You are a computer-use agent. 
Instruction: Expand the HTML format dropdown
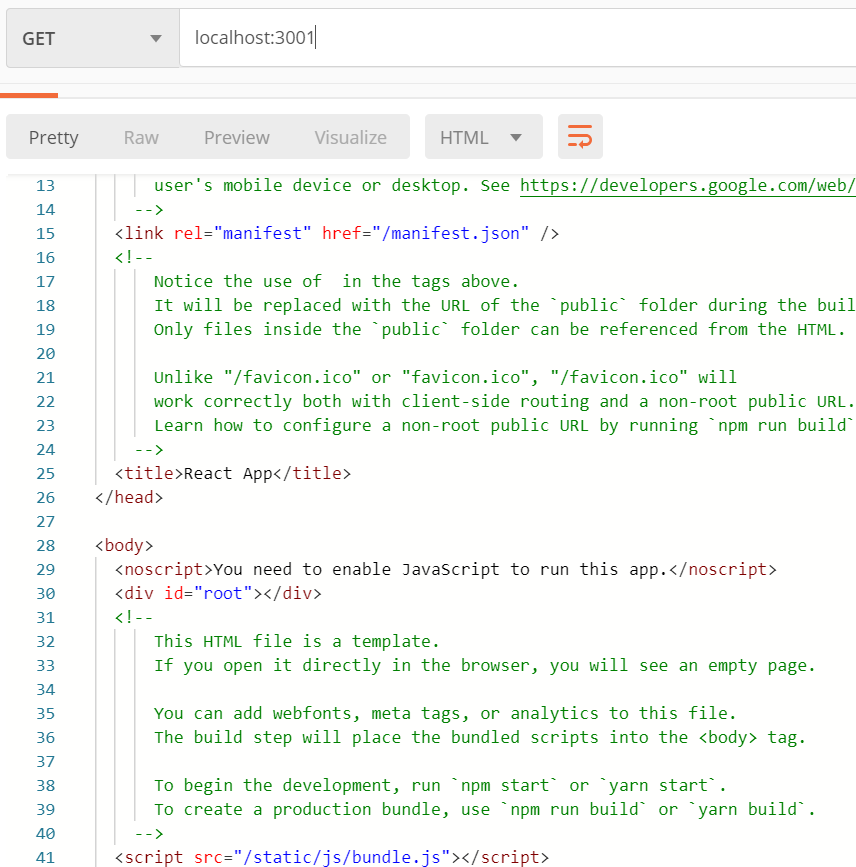pyautogui.click(x=483, y=137)
